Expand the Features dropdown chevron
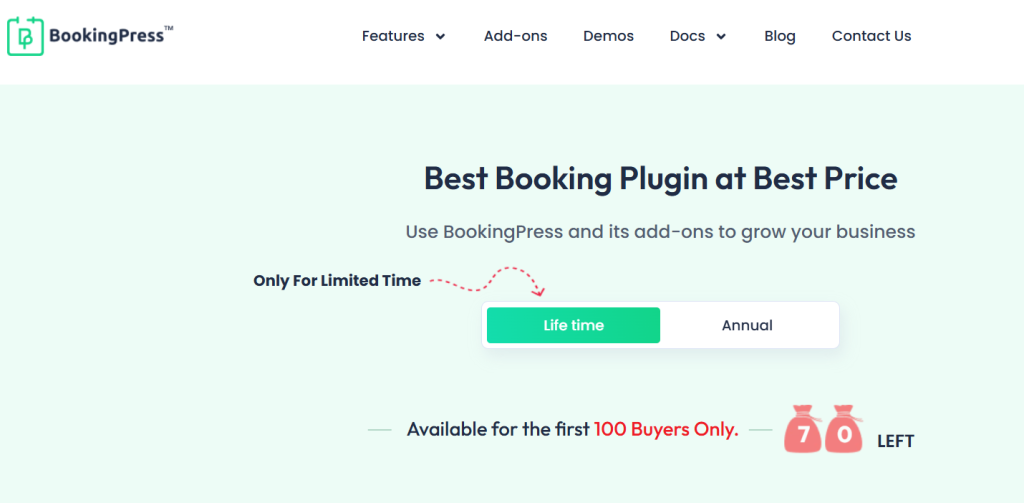Viewport: 1024px width, 503px height. pos(441,37)
